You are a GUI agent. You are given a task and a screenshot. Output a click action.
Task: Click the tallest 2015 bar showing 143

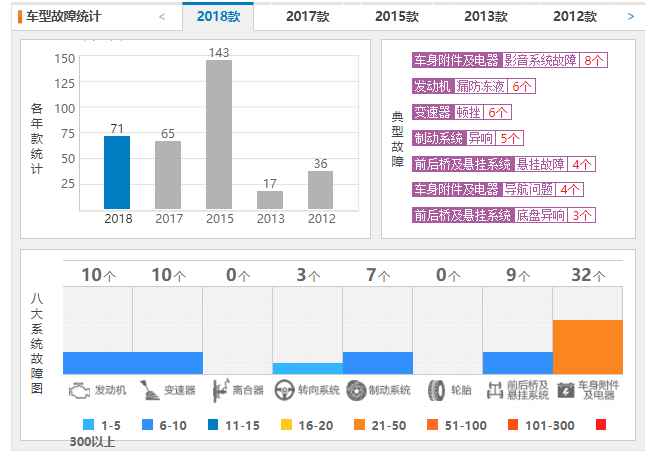click(x=219, y=135)
